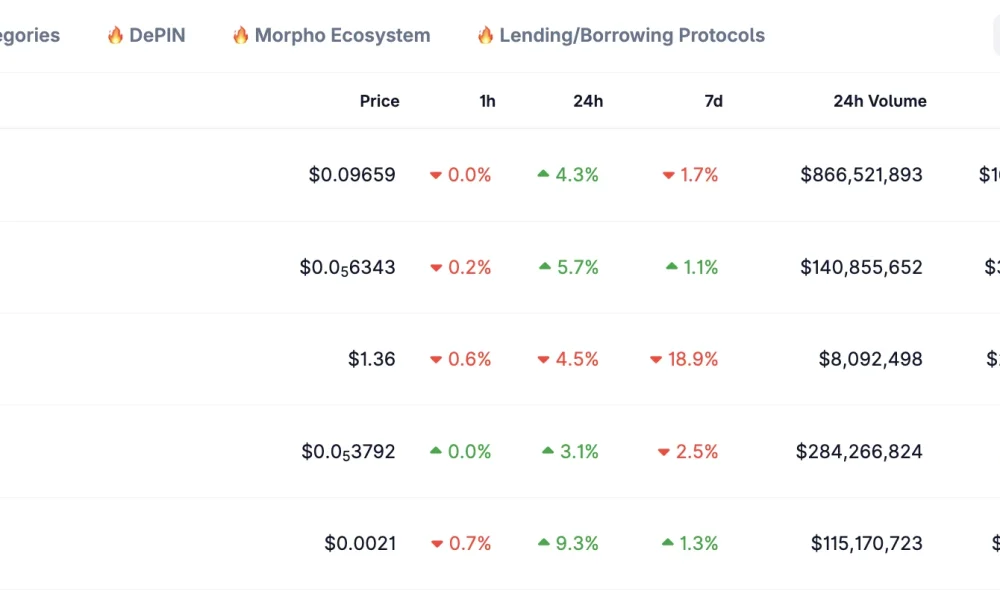
Task: Click the partially visible Categories heading
Action: [x=30, y=34]
